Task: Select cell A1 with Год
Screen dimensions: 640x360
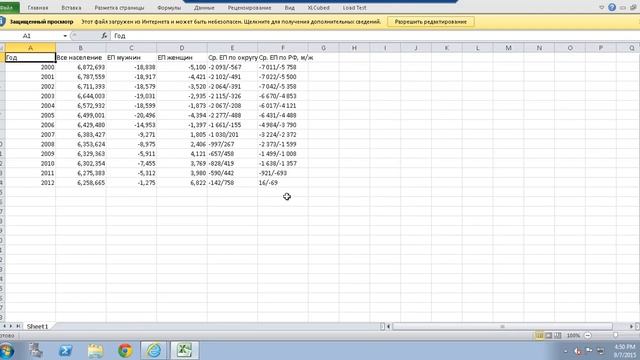Action: (30, 58)
